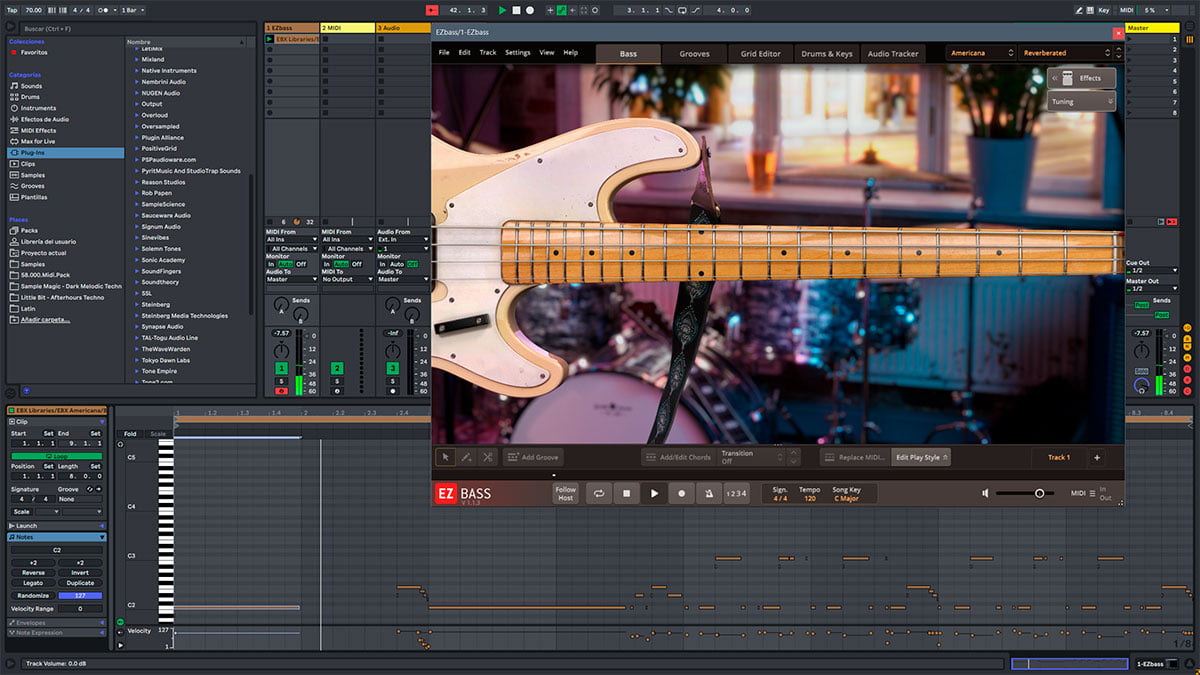The width and height of the screenshot is (1200, 675).
Task: Click the blue 127 velocity value field
Action: coord(80,595)
